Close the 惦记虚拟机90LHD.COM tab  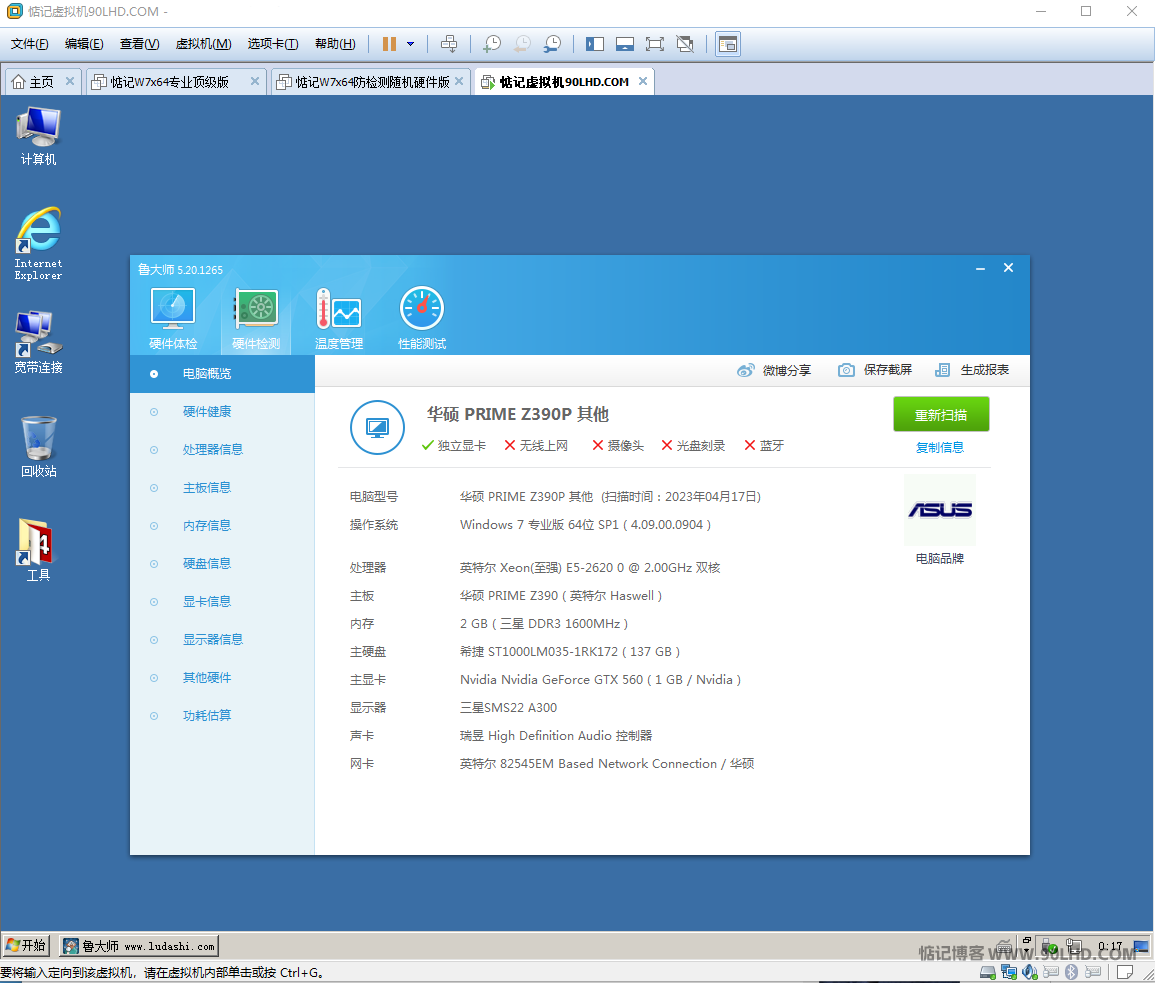(643, 81)
